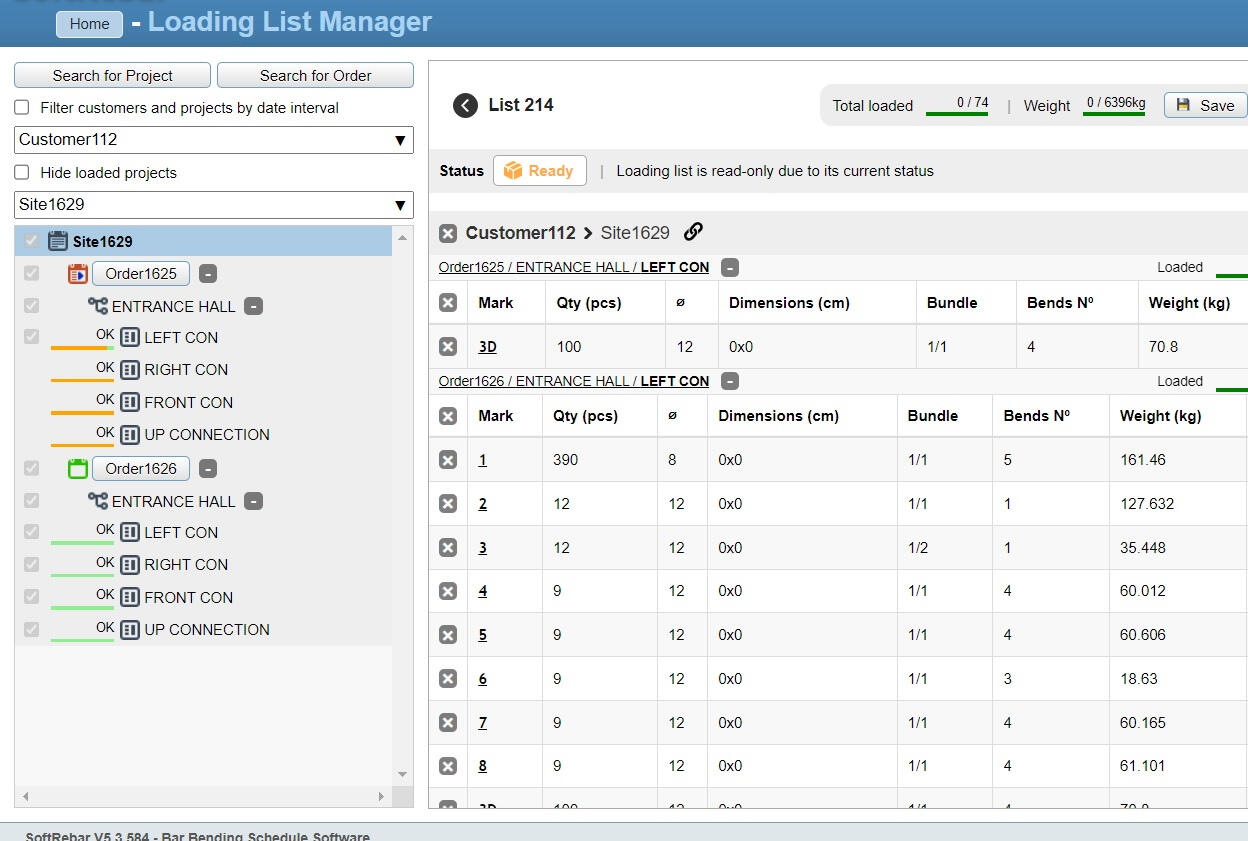The height and width of the screenshot is (841, 1248).
Task: Click the Total loaded 0 / 74 progress bar
Action: 957,113
